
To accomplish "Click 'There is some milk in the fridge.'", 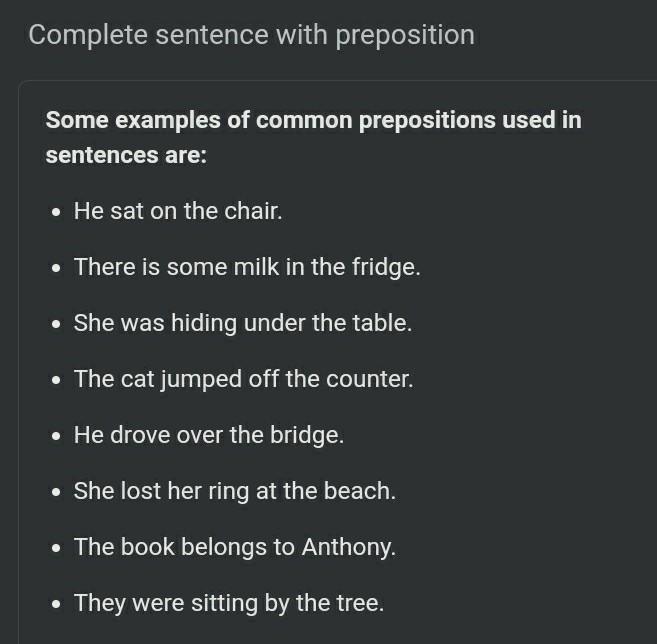I will [247, 268].
